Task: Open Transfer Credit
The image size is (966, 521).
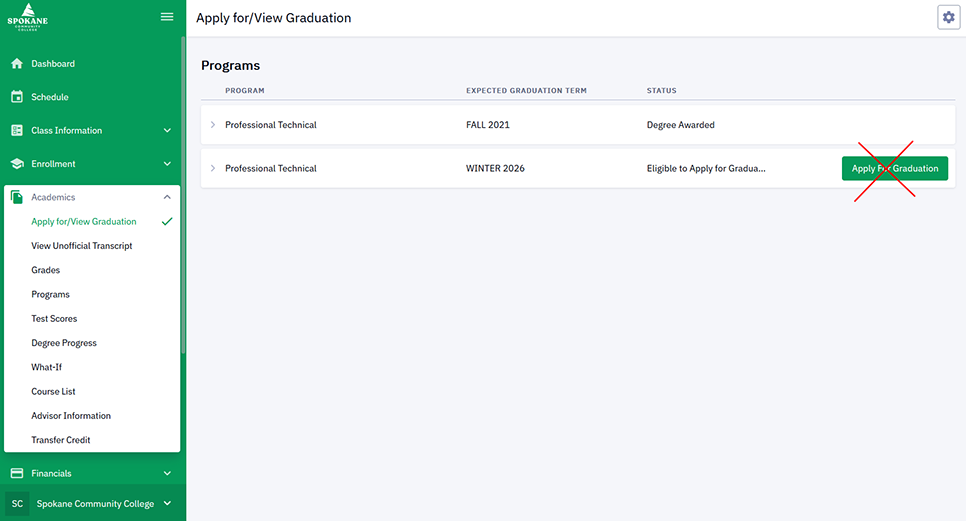Action: pyautogui.click(x=61, y=440)
